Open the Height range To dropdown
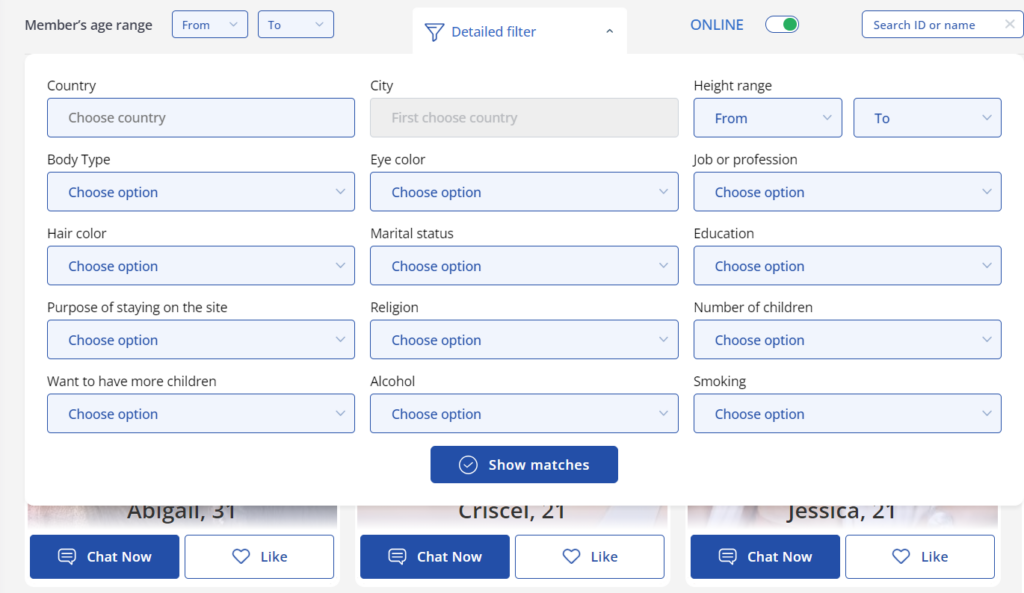The height and width of the screenshot is (593, 1024). (926, 118)
